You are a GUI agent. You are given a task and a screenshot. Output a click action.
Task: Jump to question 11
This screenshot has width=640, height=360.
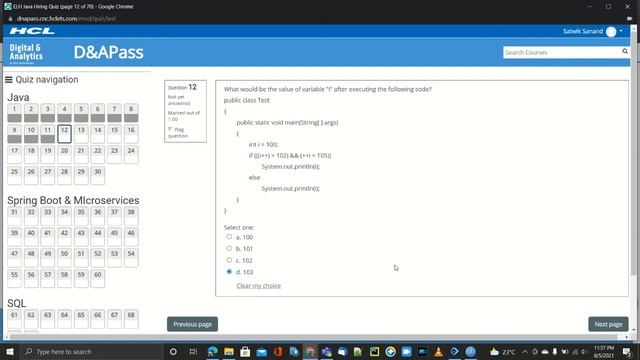pyautogui.click(x=48, y=134)
